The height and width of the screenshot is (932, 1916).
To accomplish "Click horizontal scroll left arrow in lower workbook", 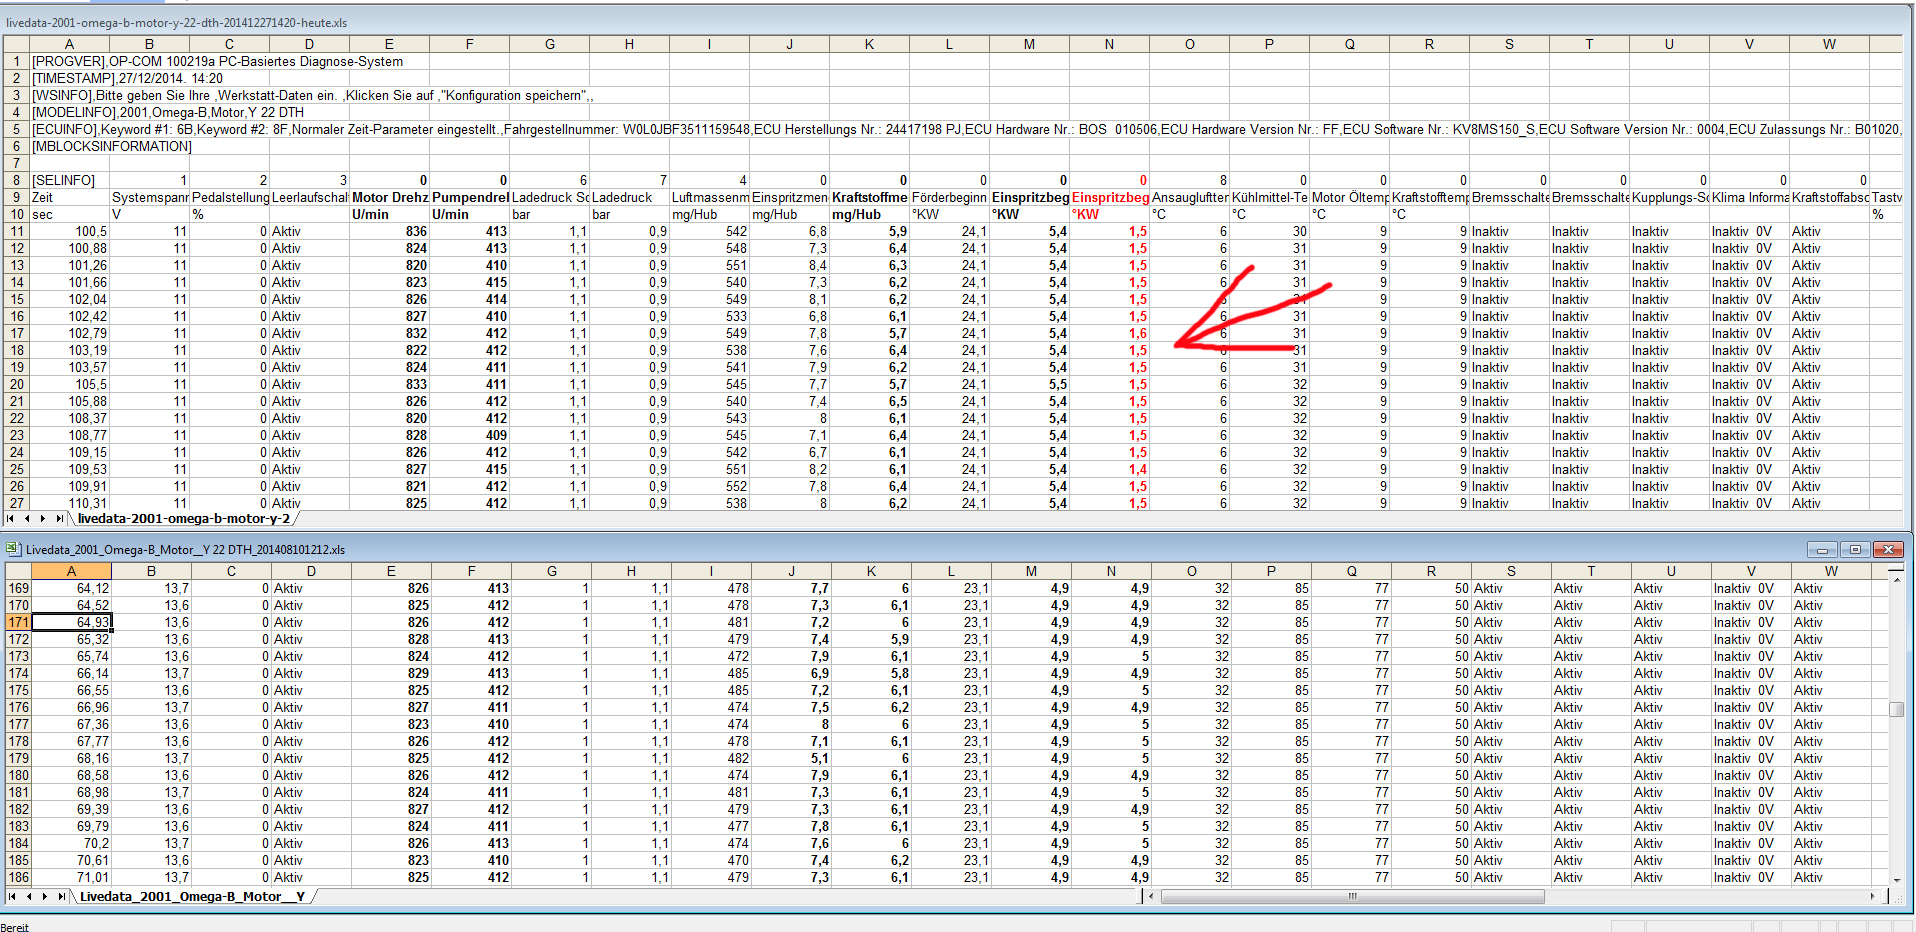I will [x=1151, y=897].
